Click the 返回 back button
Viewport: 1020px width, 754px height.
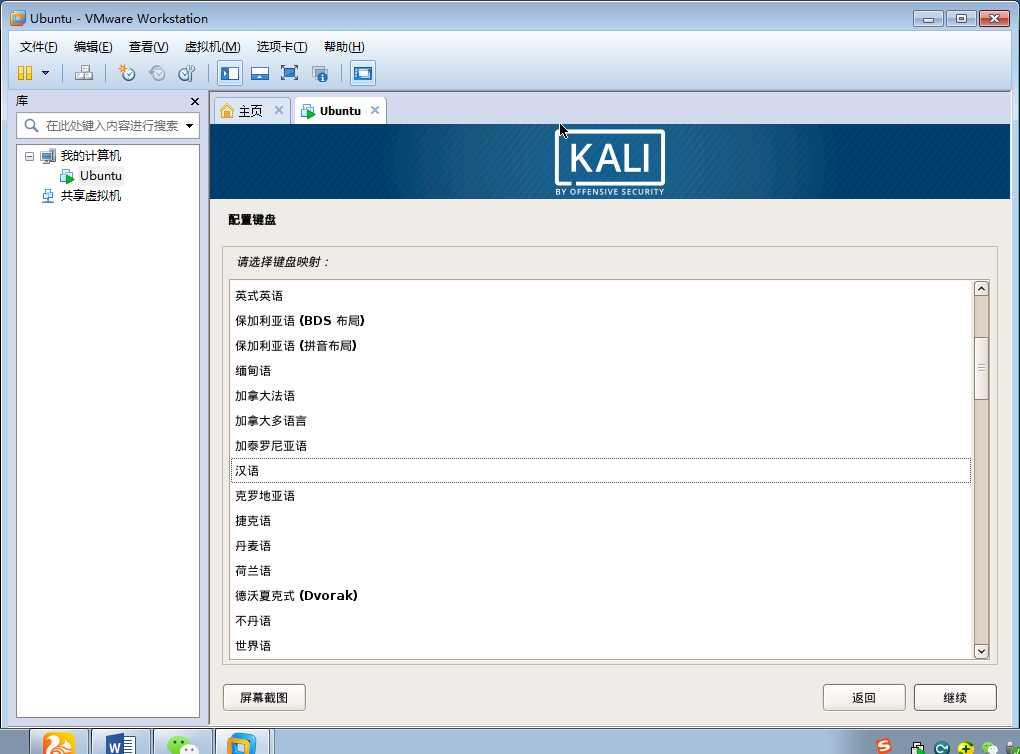864,697
